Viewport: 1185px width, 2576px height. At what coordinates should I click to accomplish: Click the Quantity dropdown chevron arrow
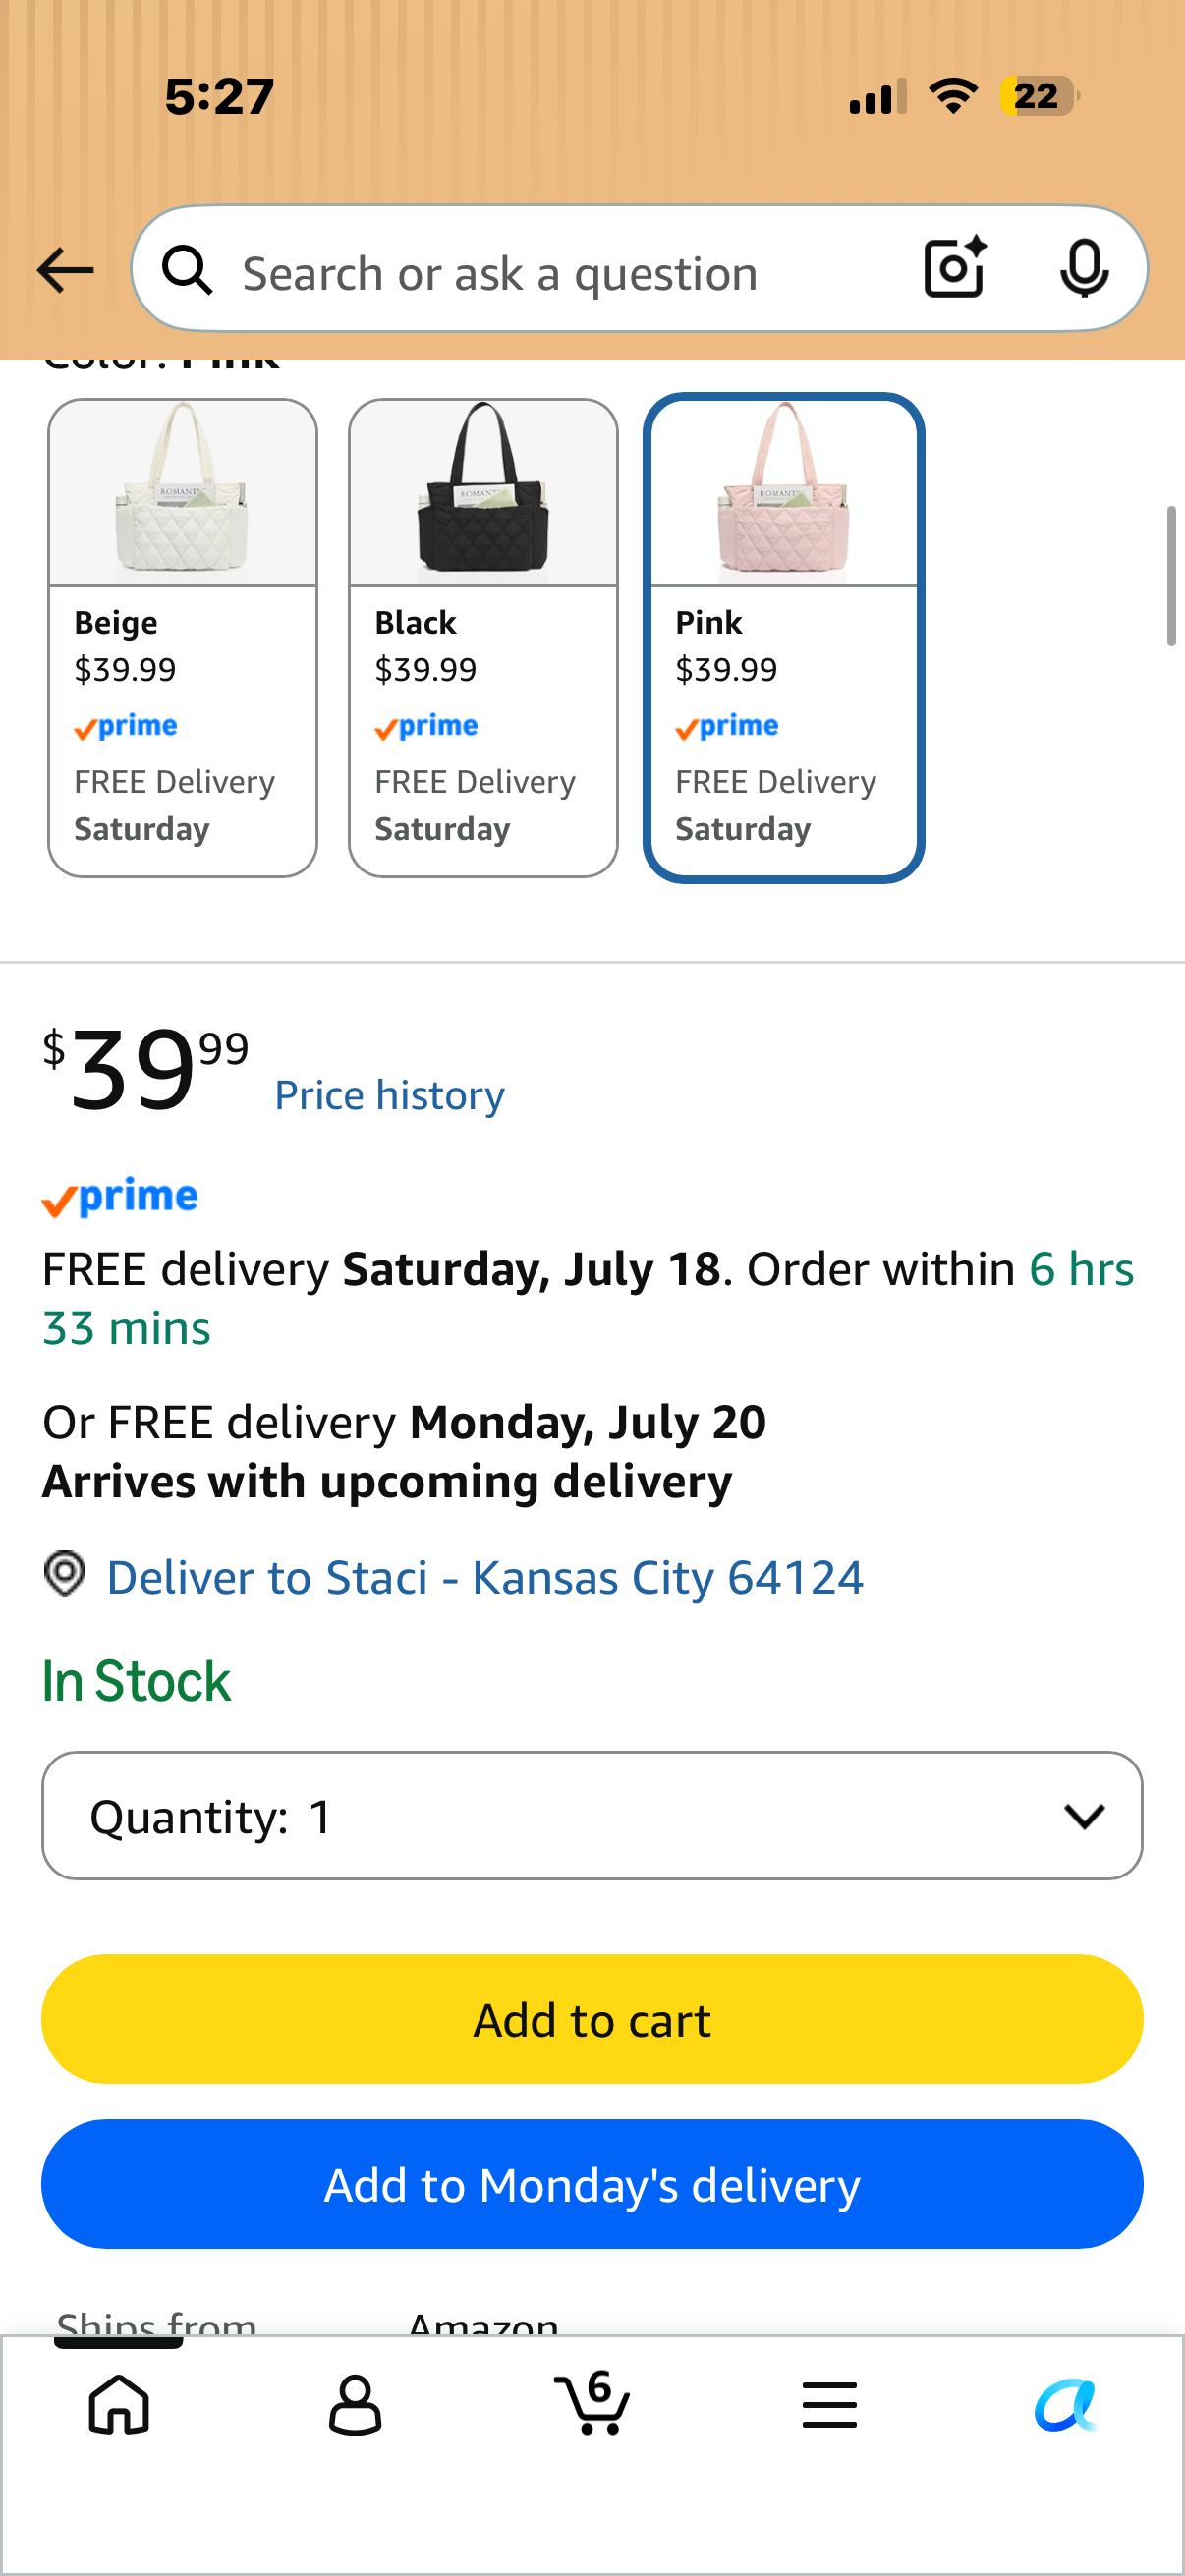(x=1085, y=1816)
